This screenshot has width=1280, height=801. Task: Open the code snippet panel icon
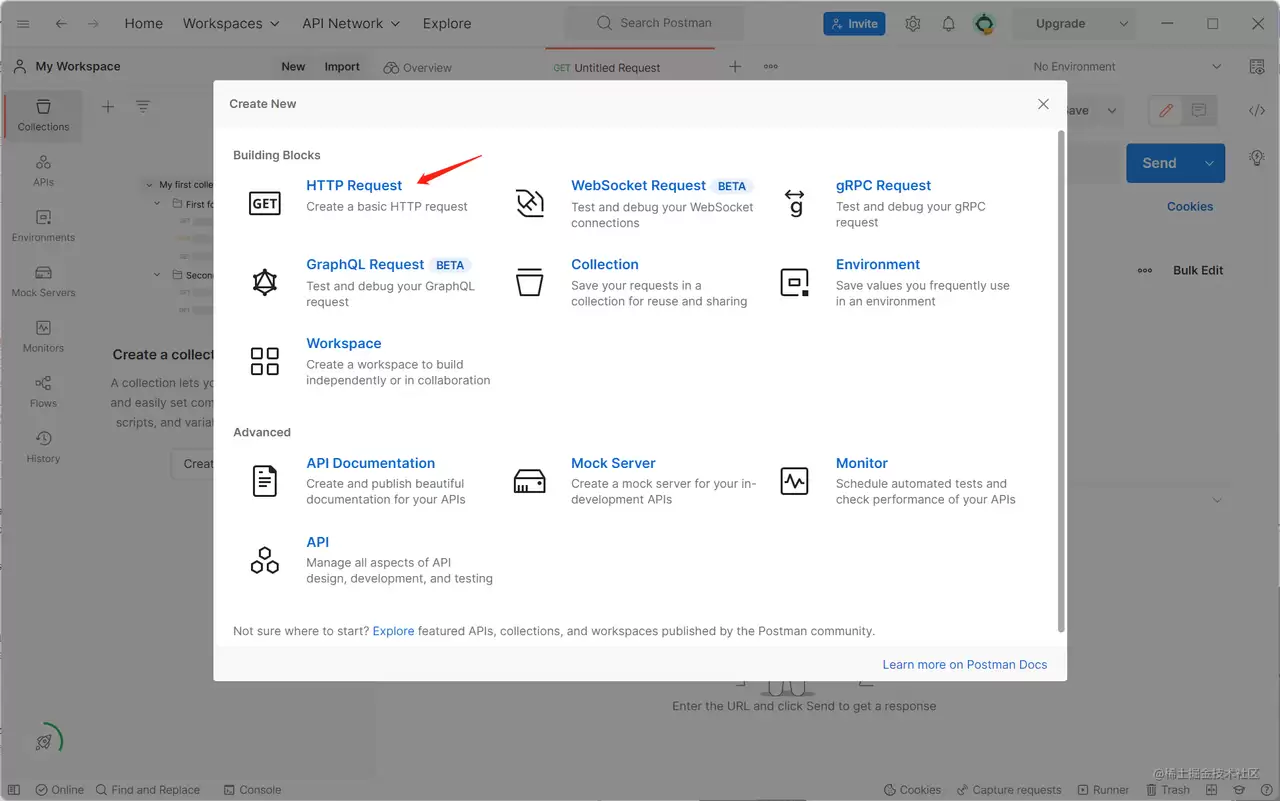[x=1257, y=111]
